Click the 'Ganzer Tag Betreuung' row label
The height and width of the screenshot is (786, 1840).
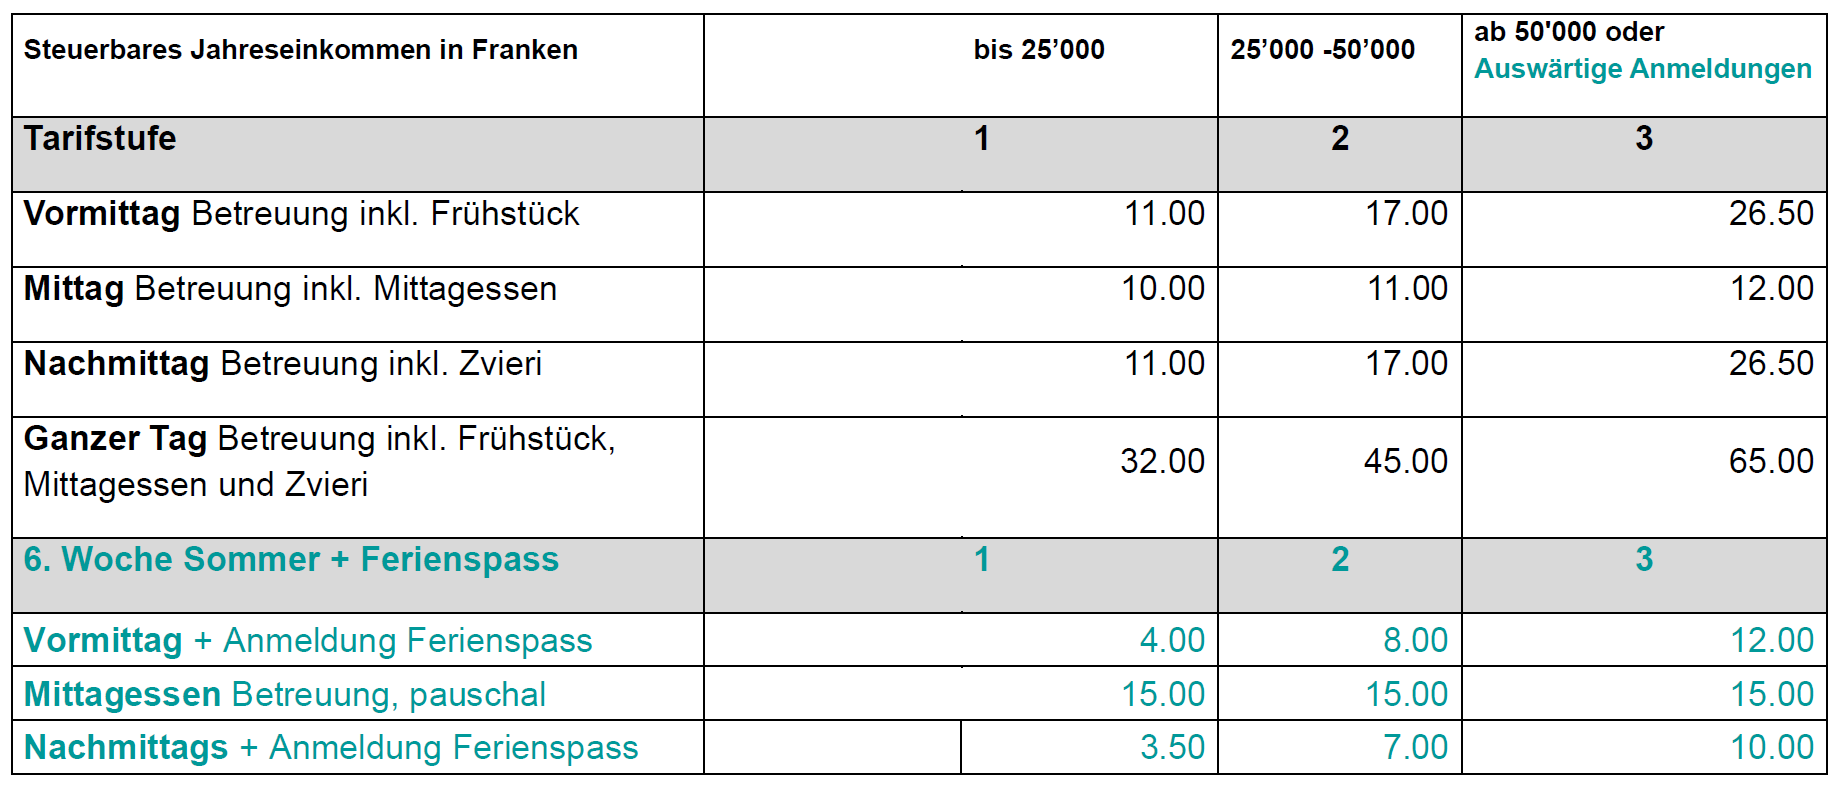pyautogui.click(x=319, y=440)
